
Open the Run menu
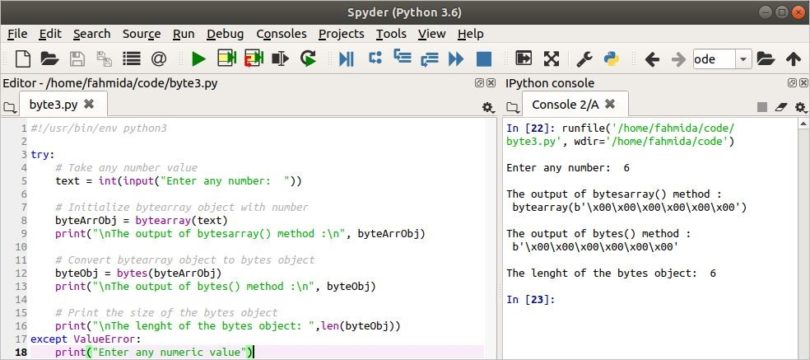(x=183, y=34)
